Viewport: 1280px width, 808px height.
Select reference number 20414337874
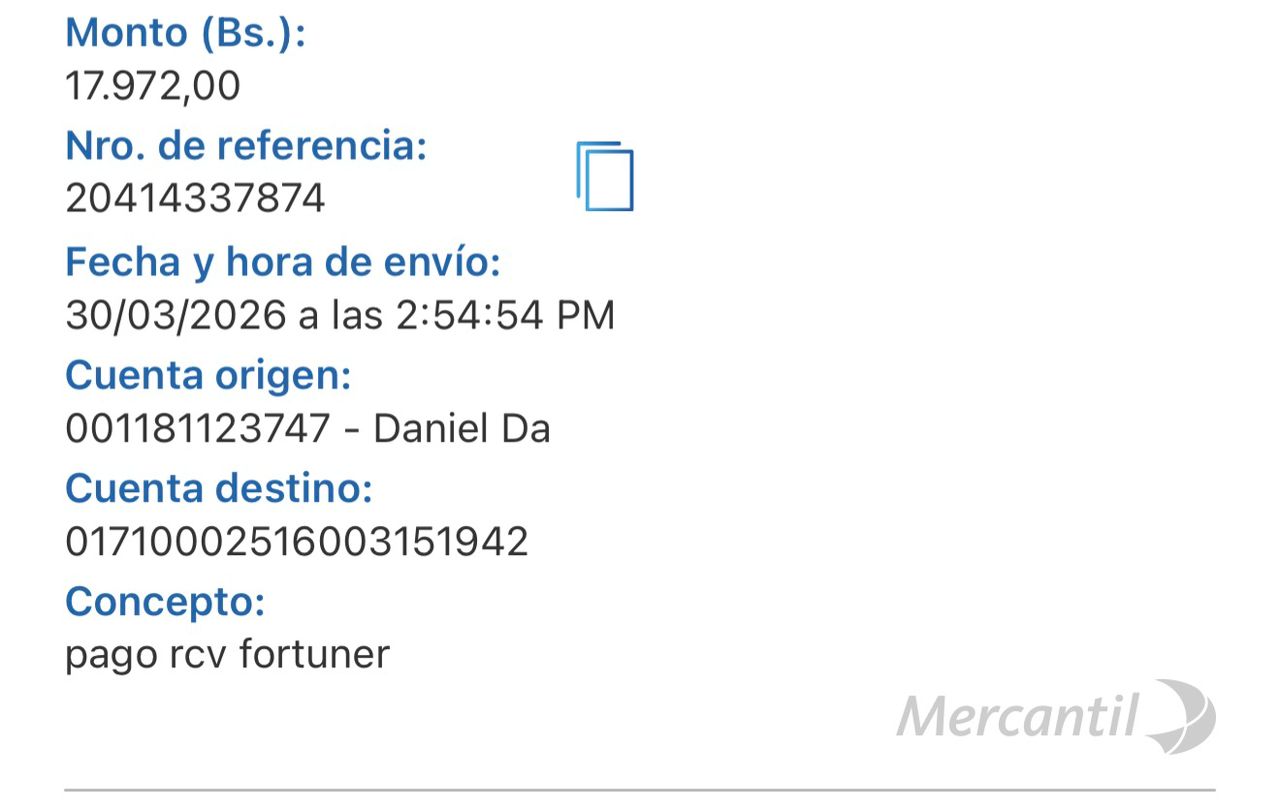tap(195, 199)
